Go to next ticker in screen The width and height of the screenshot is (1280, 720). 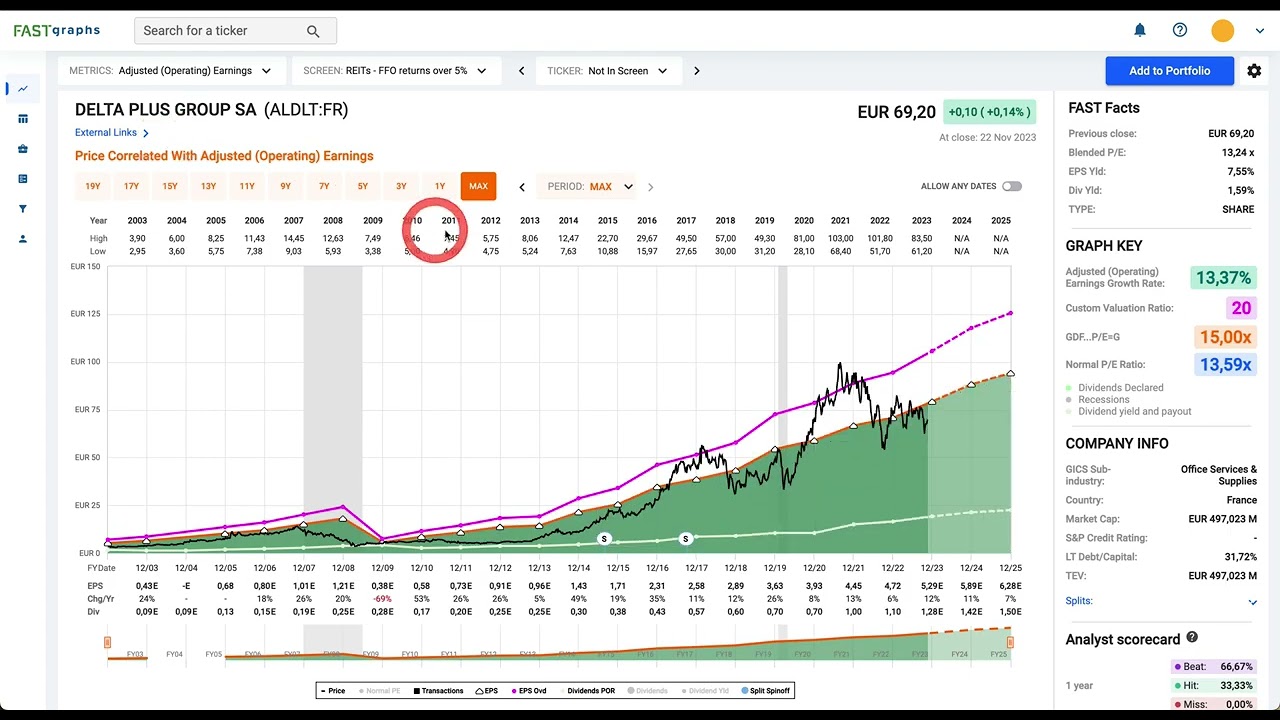click(697, 71)
